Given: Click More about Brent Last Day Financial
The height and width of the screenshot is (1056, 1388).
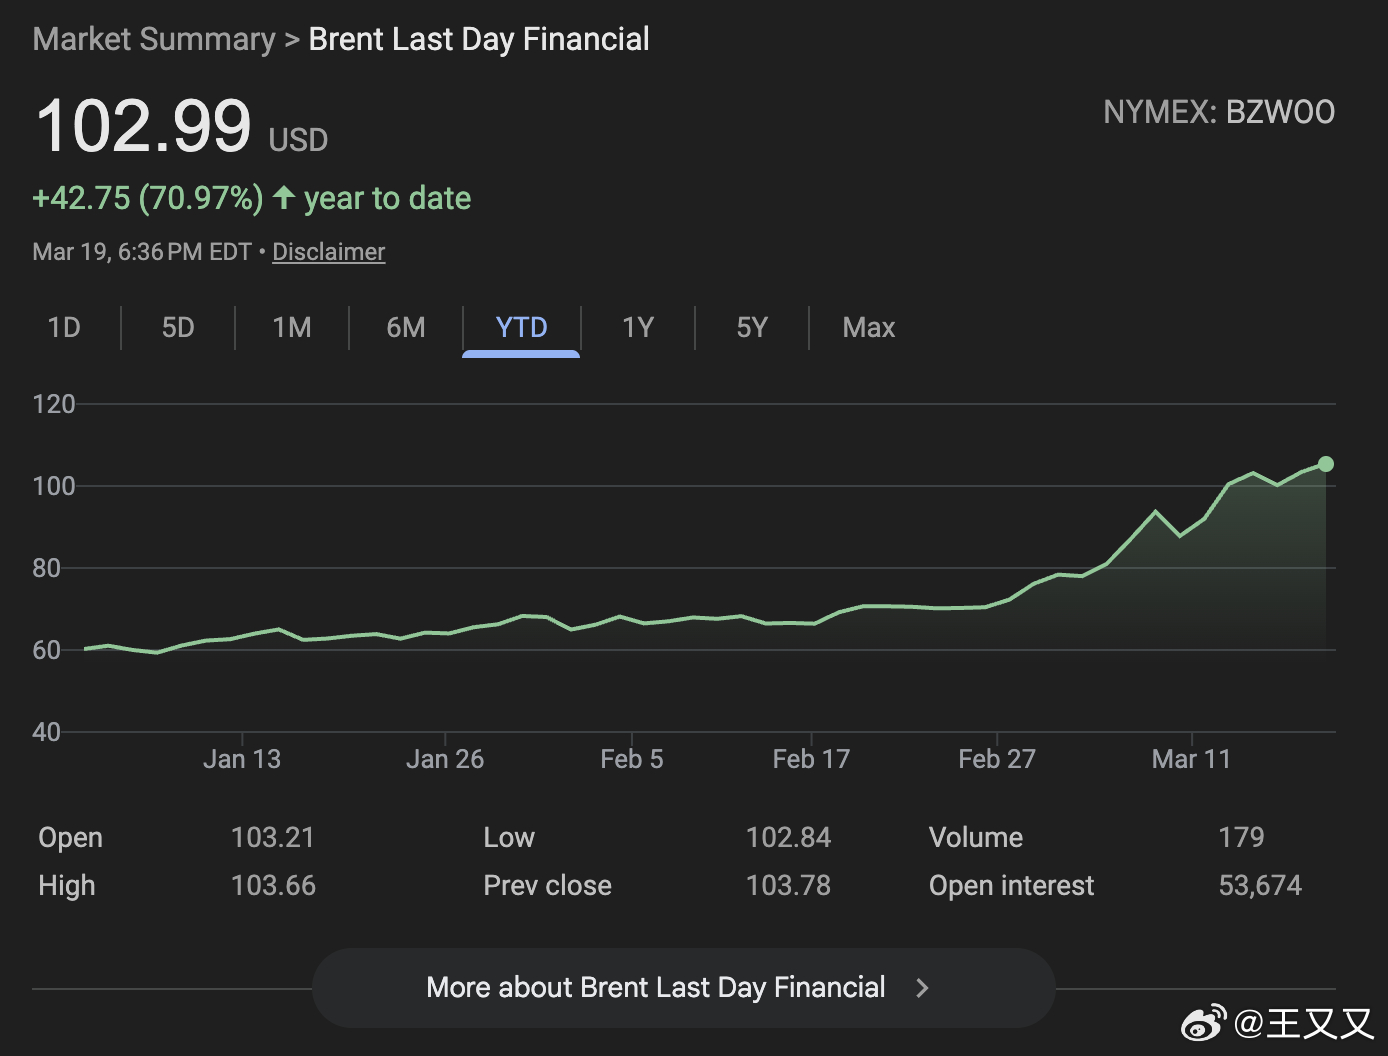Looking at the screenshot, I should [x=656, y=988].
